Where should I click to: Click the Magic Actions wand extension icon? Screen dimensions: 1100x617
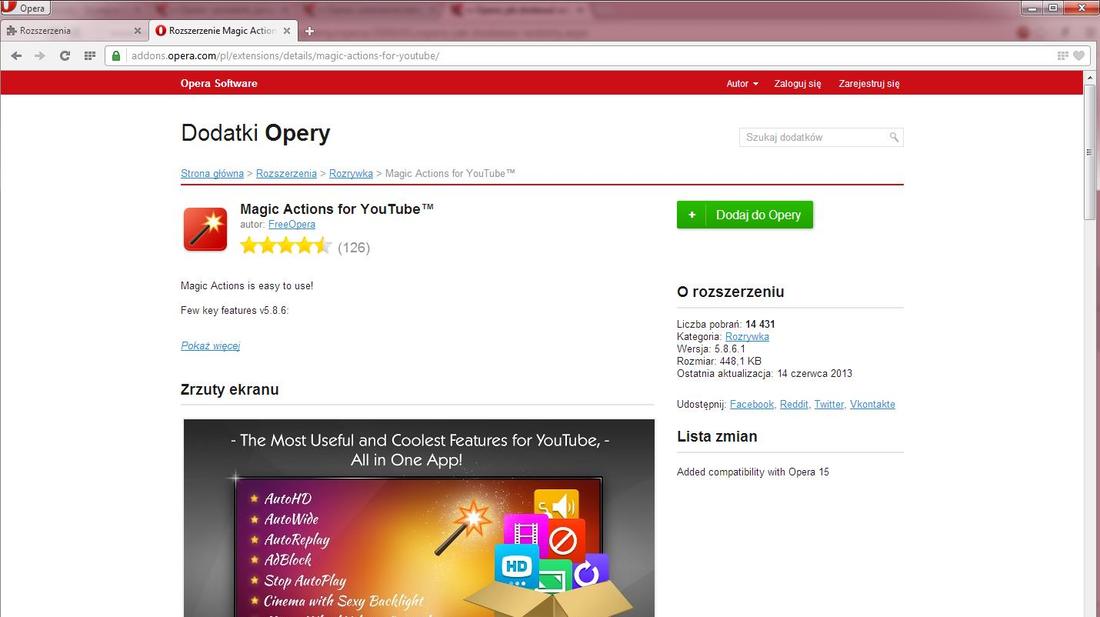[206, 229]
